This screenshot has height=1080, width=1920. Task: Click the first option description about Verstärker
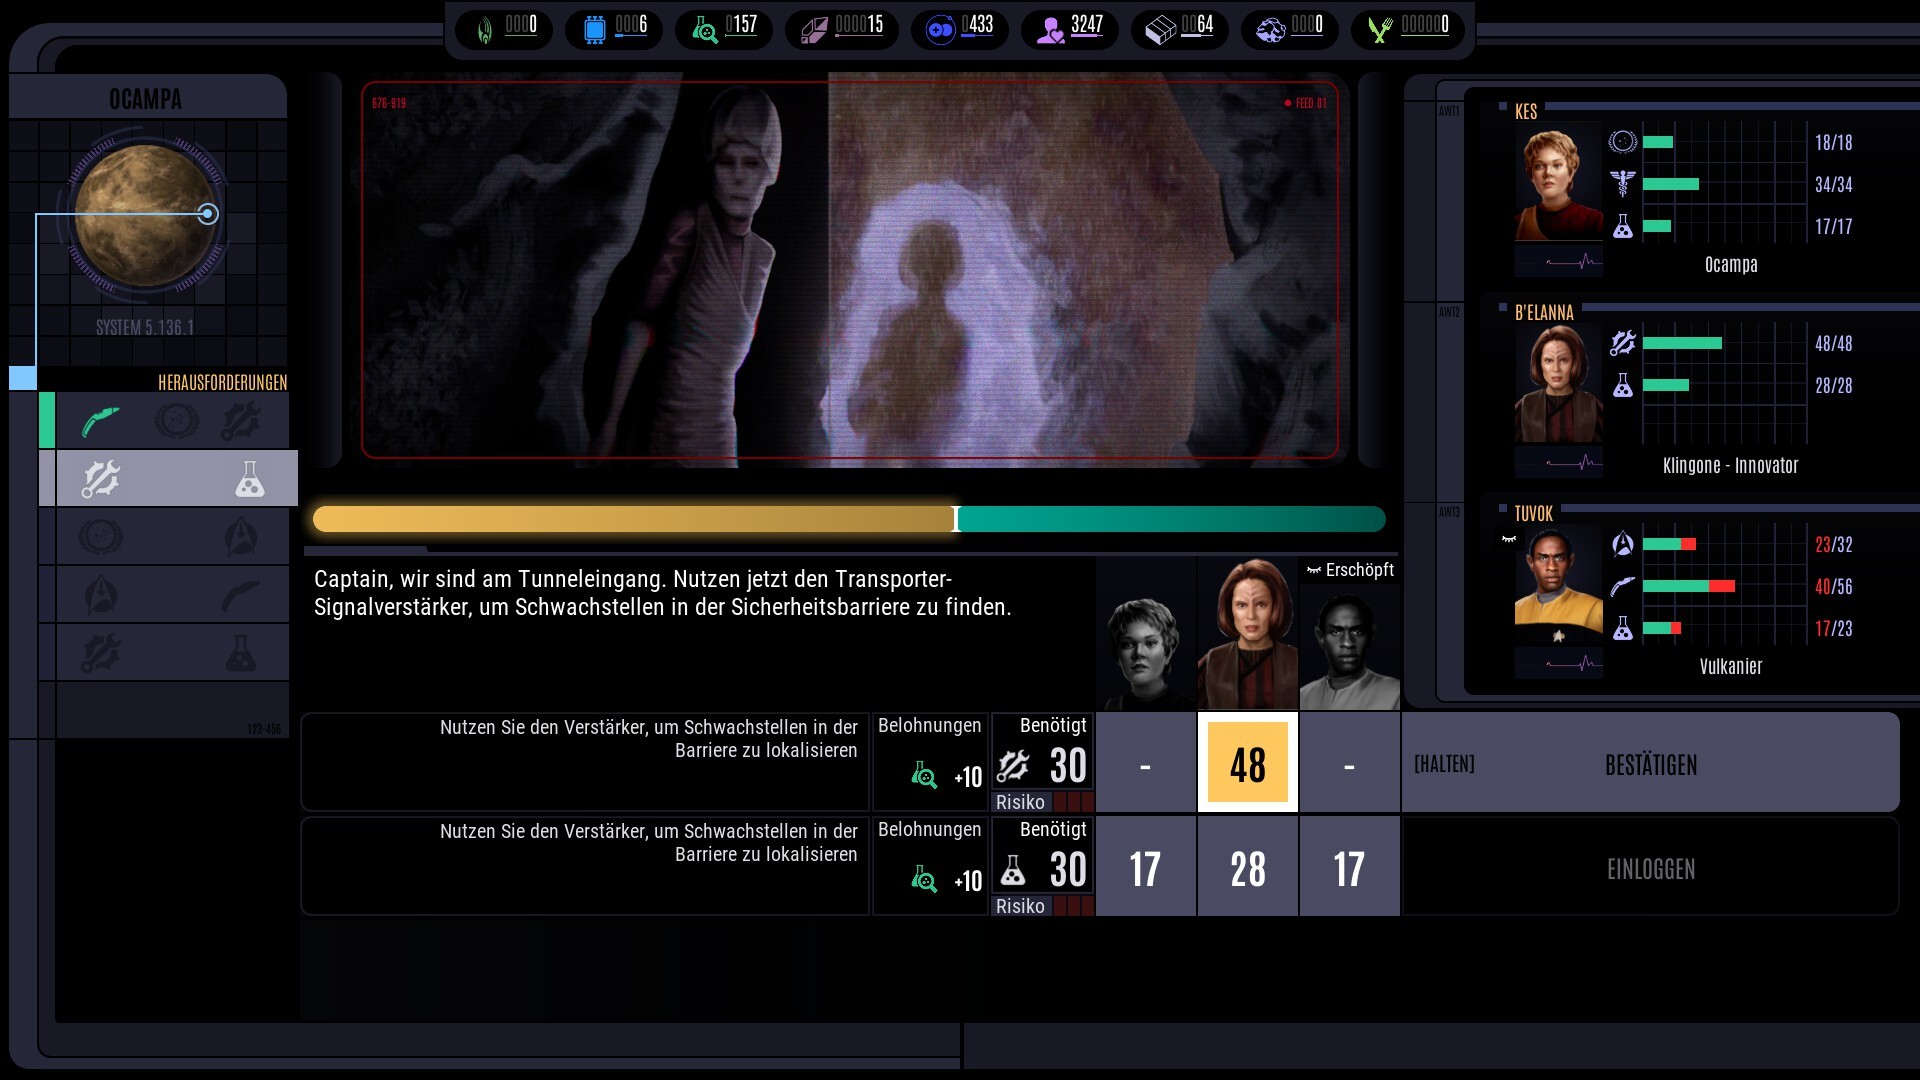648,739
